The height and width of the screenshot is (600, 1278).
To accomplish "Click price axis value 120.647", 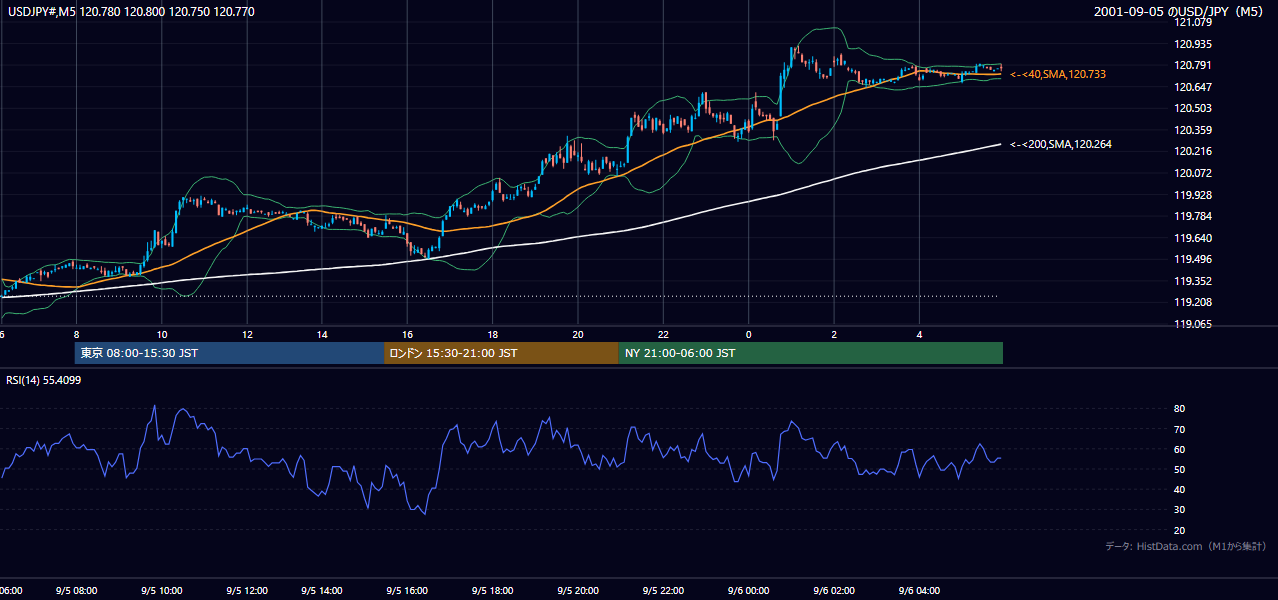I will [1194, 87].
